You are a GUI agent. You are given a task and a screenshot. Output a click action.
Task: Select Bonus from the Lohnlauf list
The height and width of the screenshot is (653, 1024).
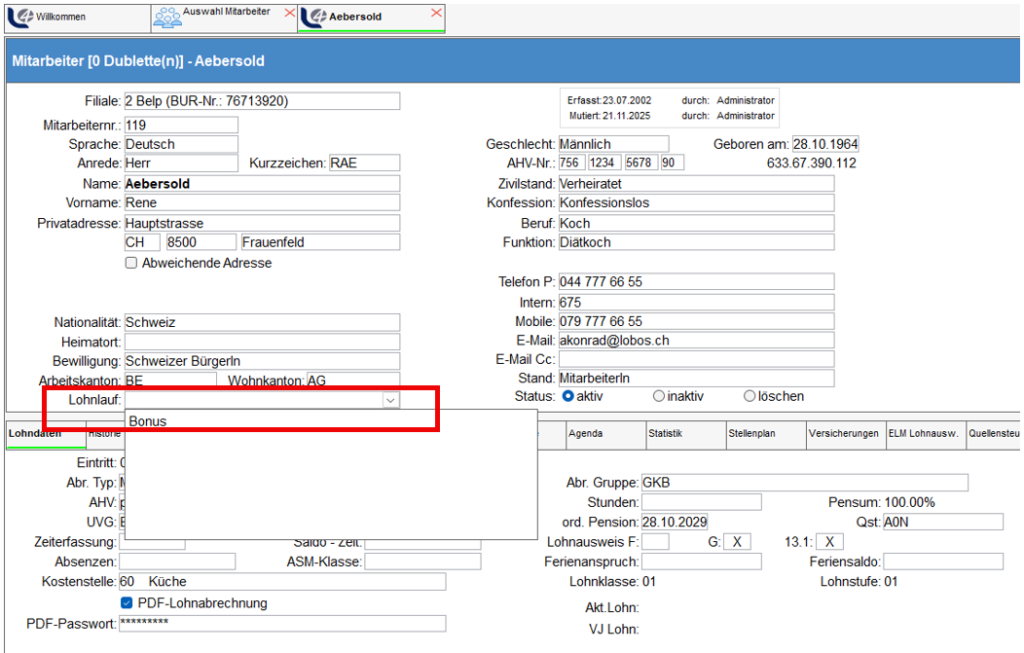tap(148, 422)
